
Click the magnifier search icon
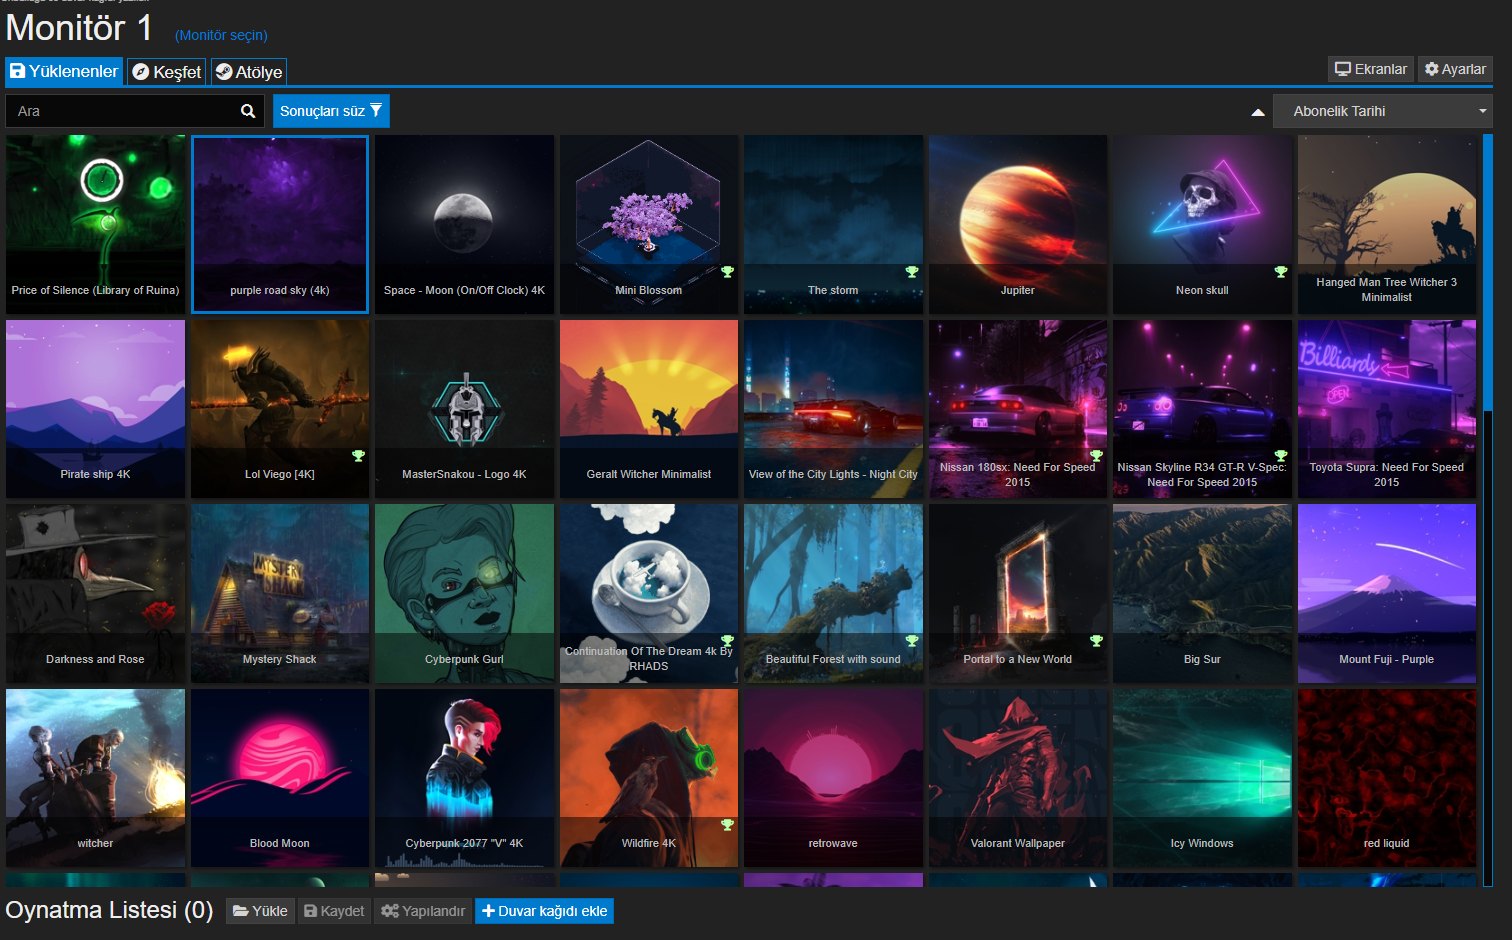coord(248,111)
